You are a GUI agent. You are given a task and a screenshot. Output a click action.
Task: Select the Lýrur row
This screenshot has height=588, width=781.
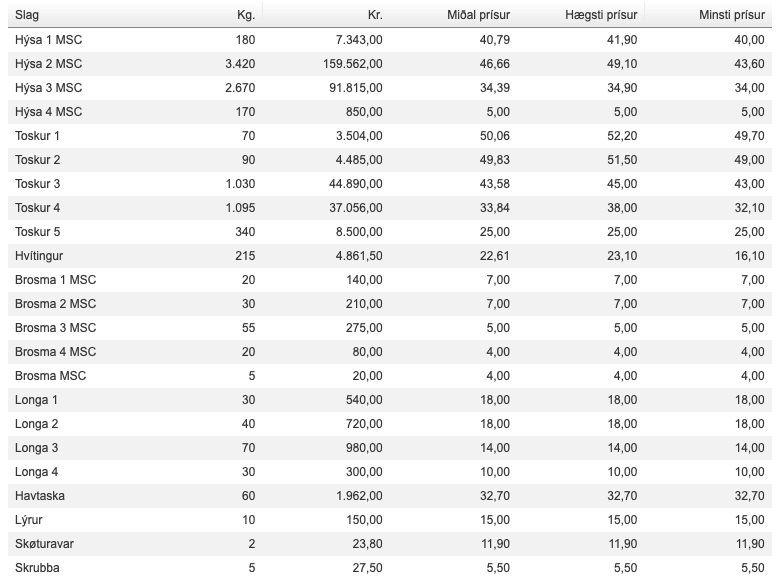point(390,520)
